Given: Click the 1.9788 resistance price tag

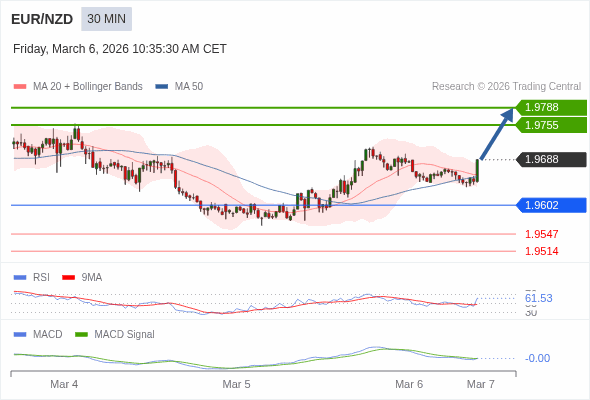Looking at the screenshot, I should tap(552, 108).
